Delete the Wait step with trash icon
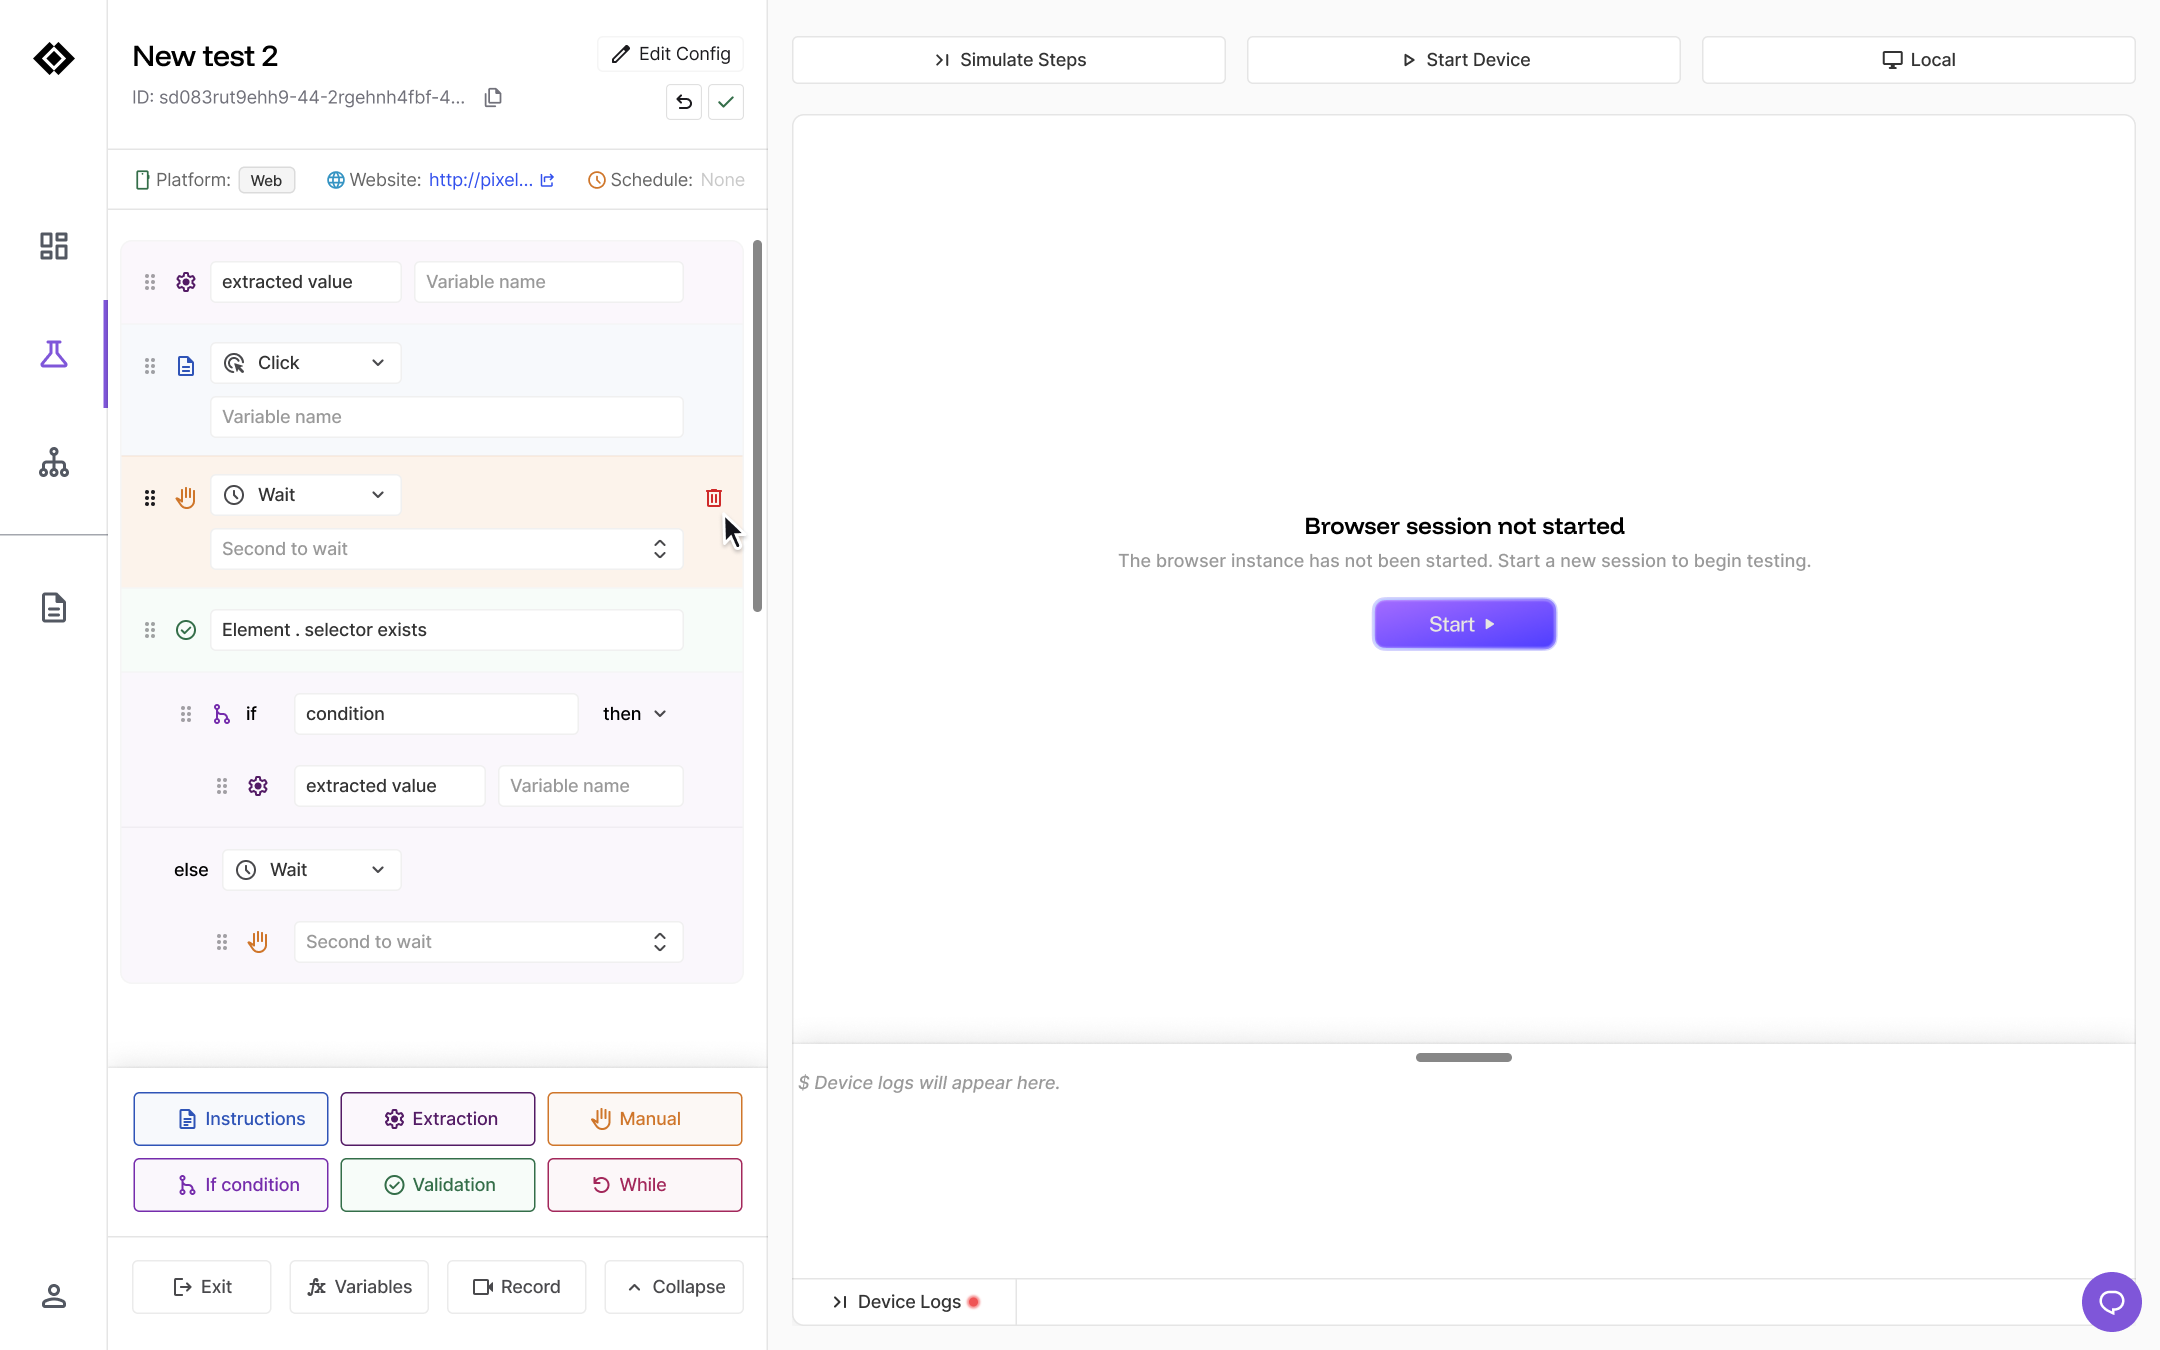The width and height of the screenshot is (2160, 1350). pos(713,497)
